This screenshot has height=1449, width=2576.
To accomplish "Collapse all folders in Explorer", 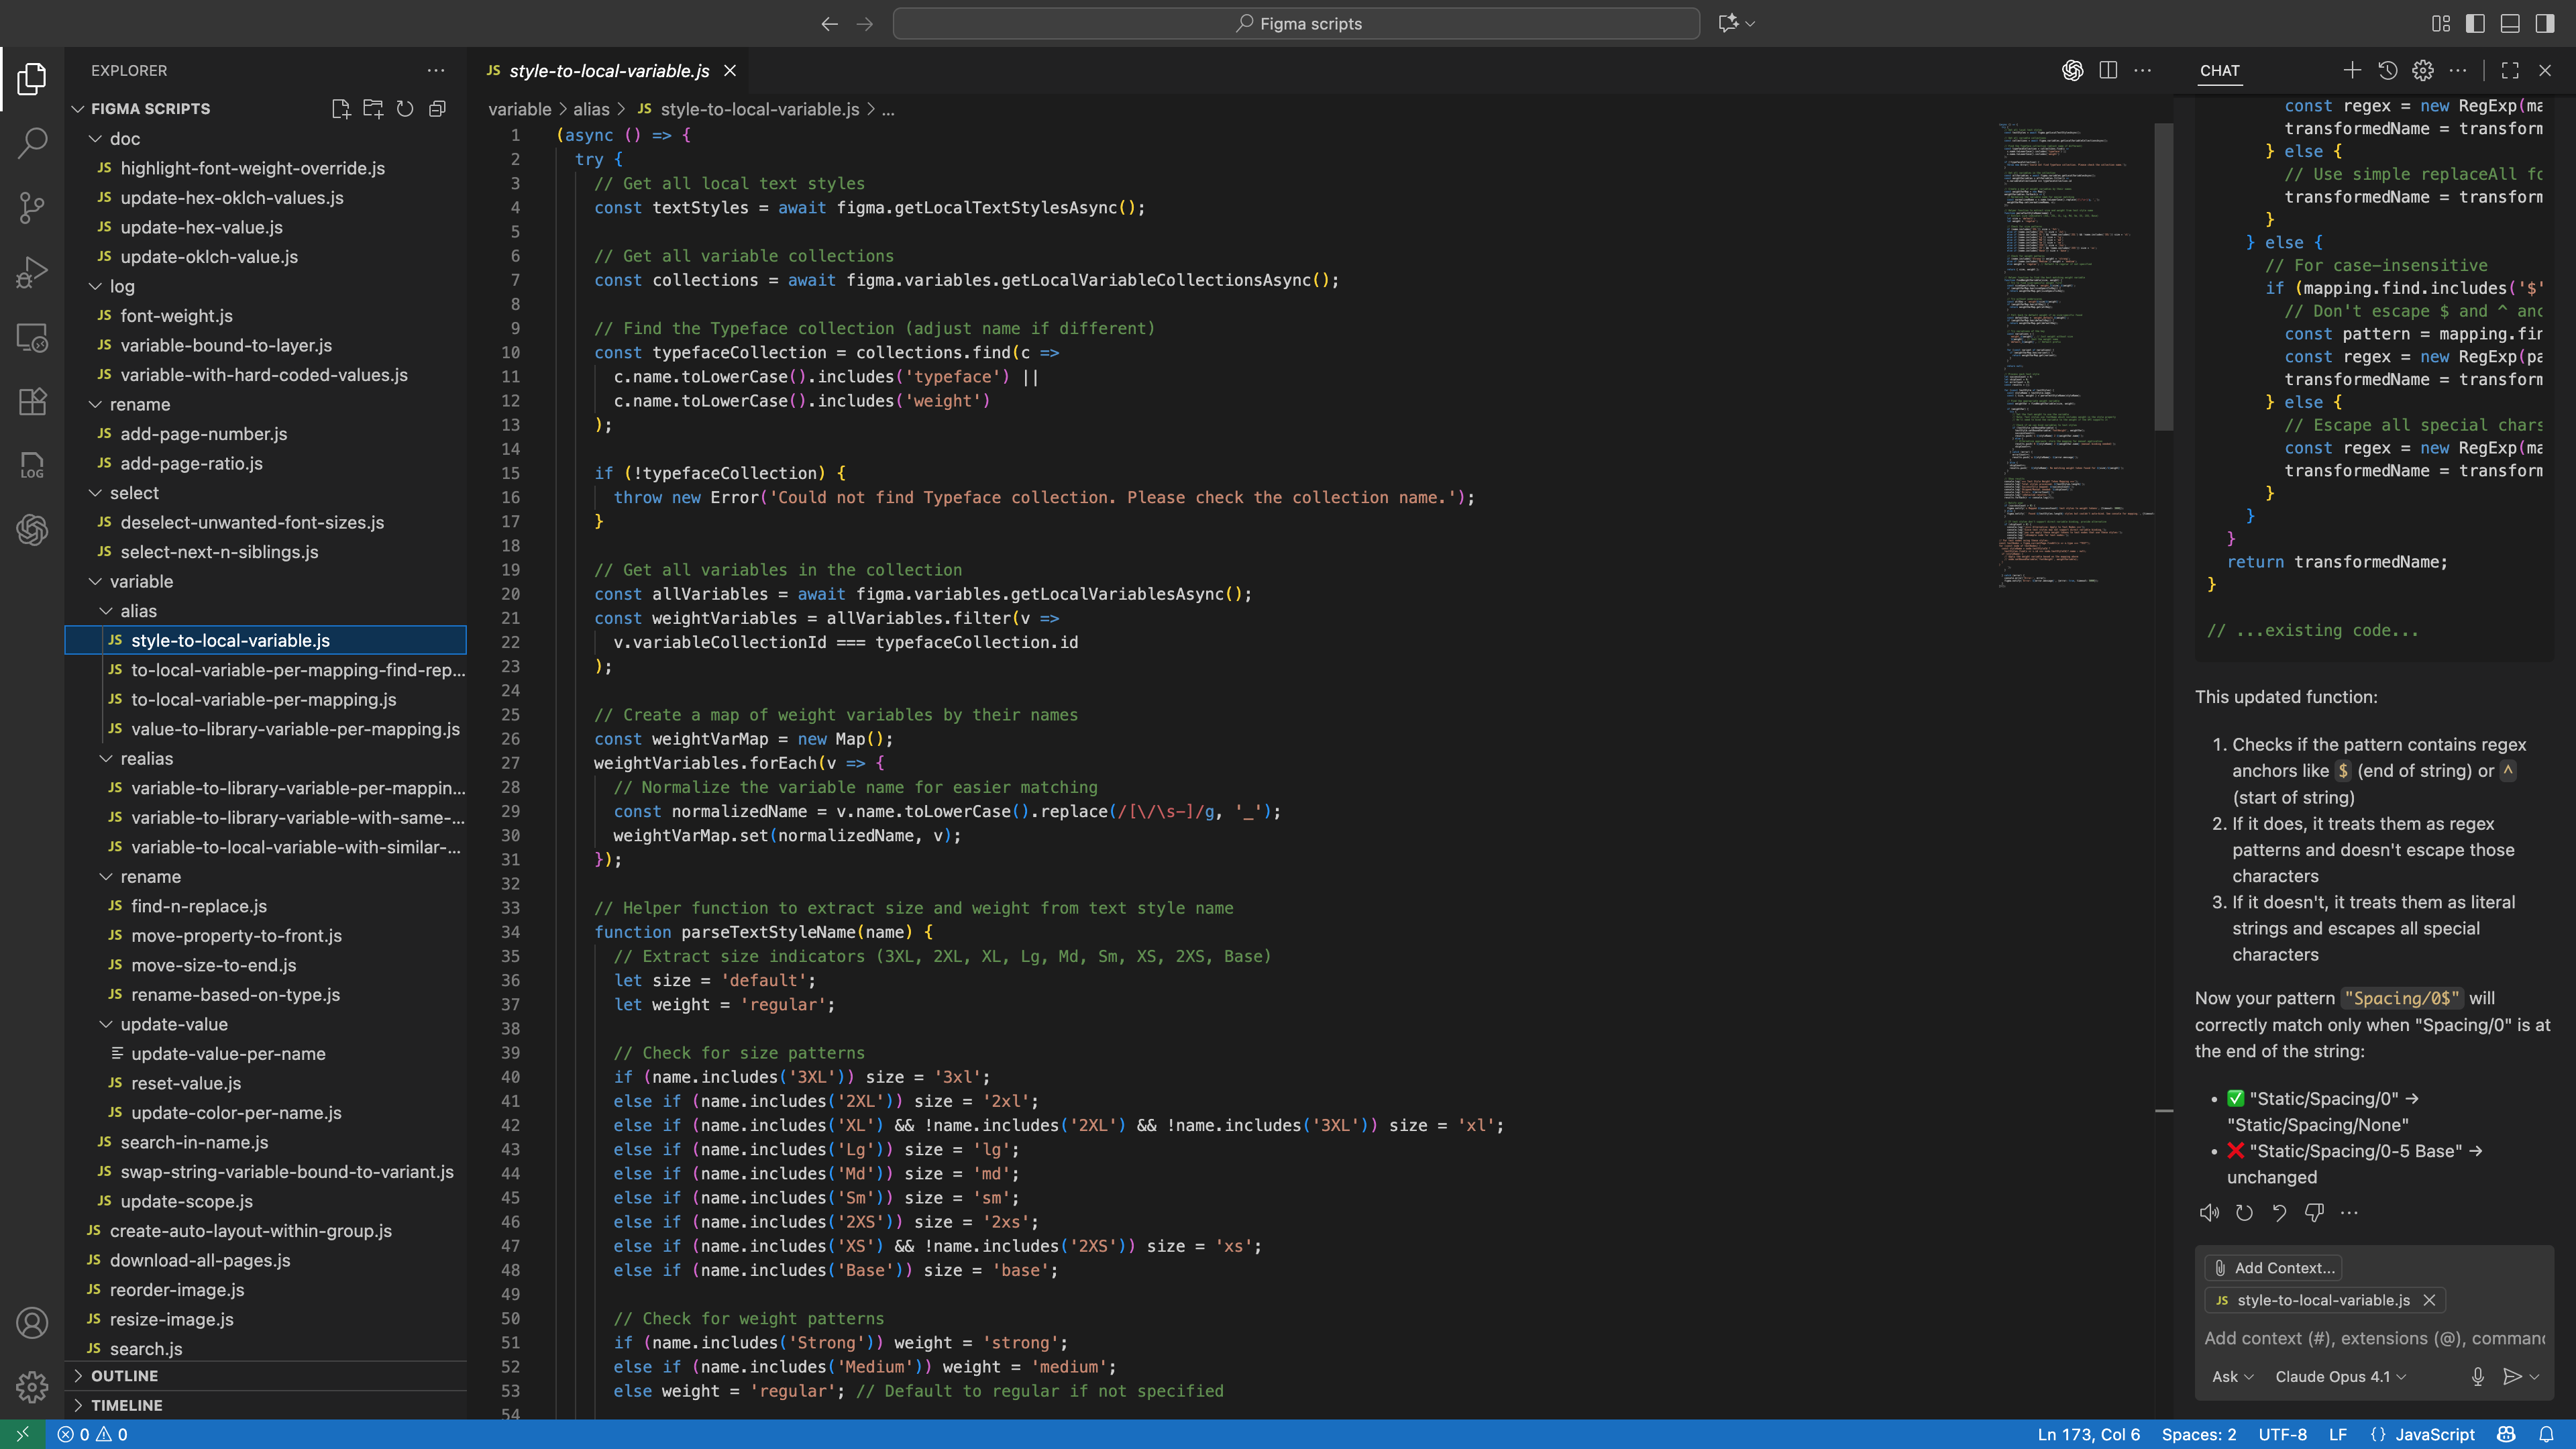I will (x=437, y=109).
